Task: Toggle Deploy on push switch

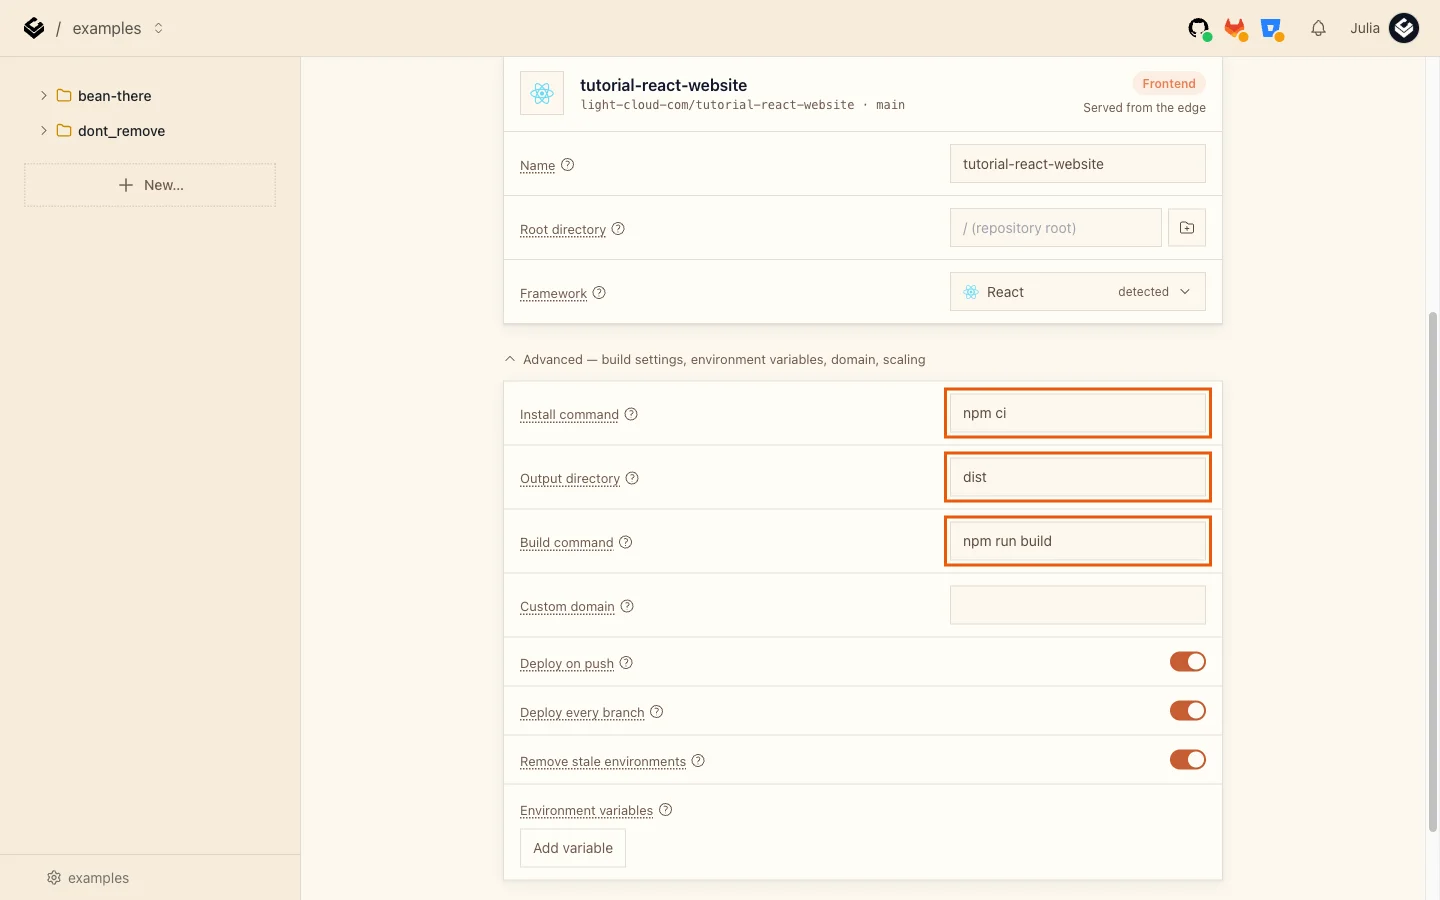Action: point(1188,662)
